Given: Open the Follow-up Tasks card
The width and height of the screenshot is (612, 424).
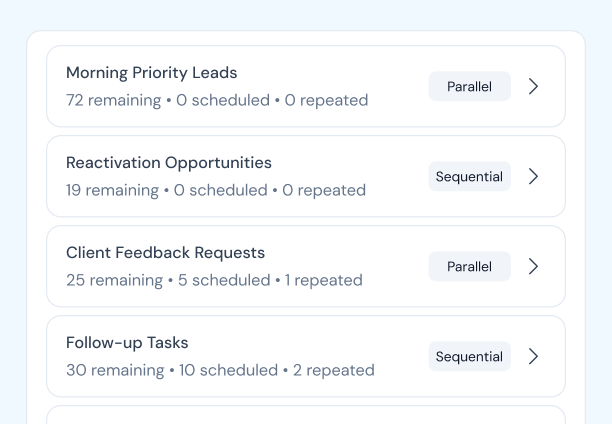Looking at the screenshot, I should tap(306, 356).
